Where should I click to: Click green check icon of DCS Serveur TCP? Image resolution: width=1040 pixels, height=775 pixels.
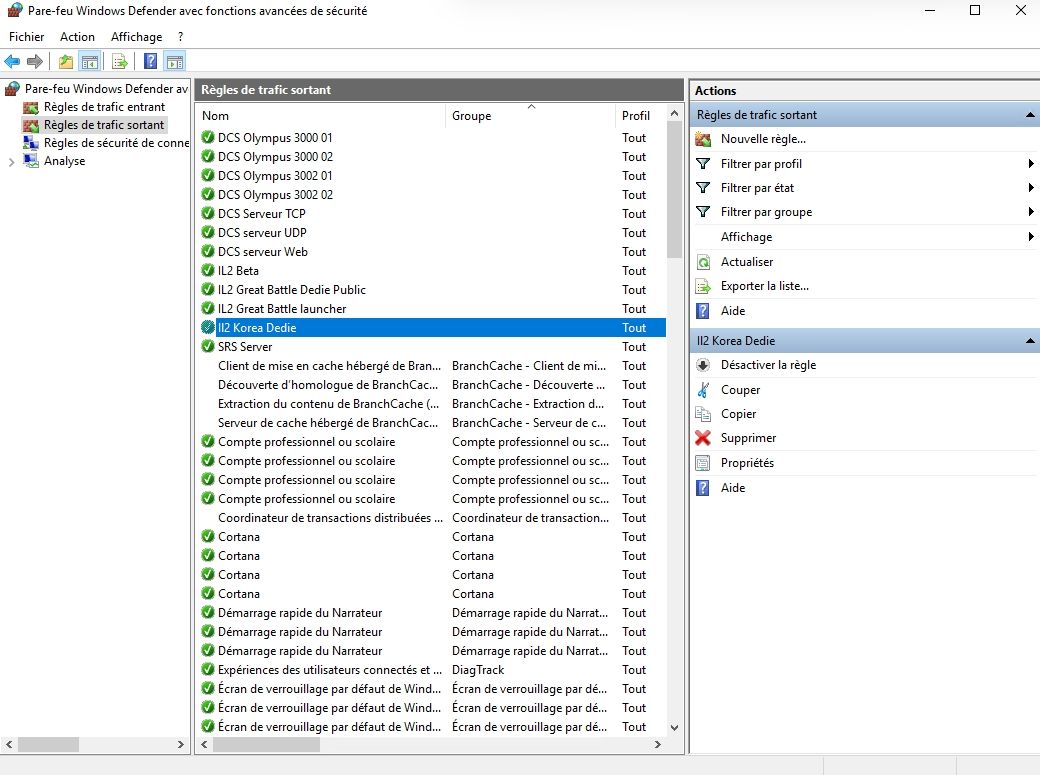pyautogui.click(x=208, y=214)
